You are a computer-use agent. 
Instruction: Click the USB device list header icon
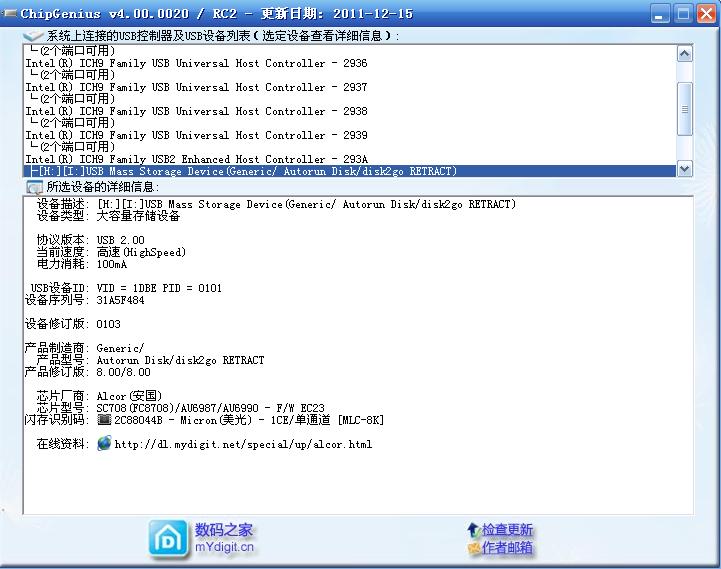(33, 36)
